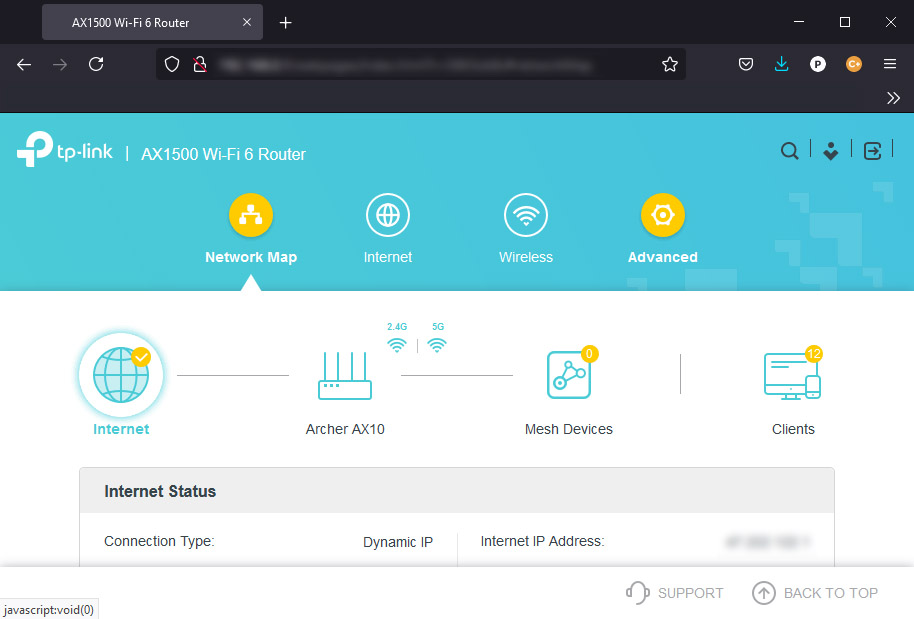Click the search magnifier icon in router header
Screen dimensions: 914x619
[x=789, y=151]
